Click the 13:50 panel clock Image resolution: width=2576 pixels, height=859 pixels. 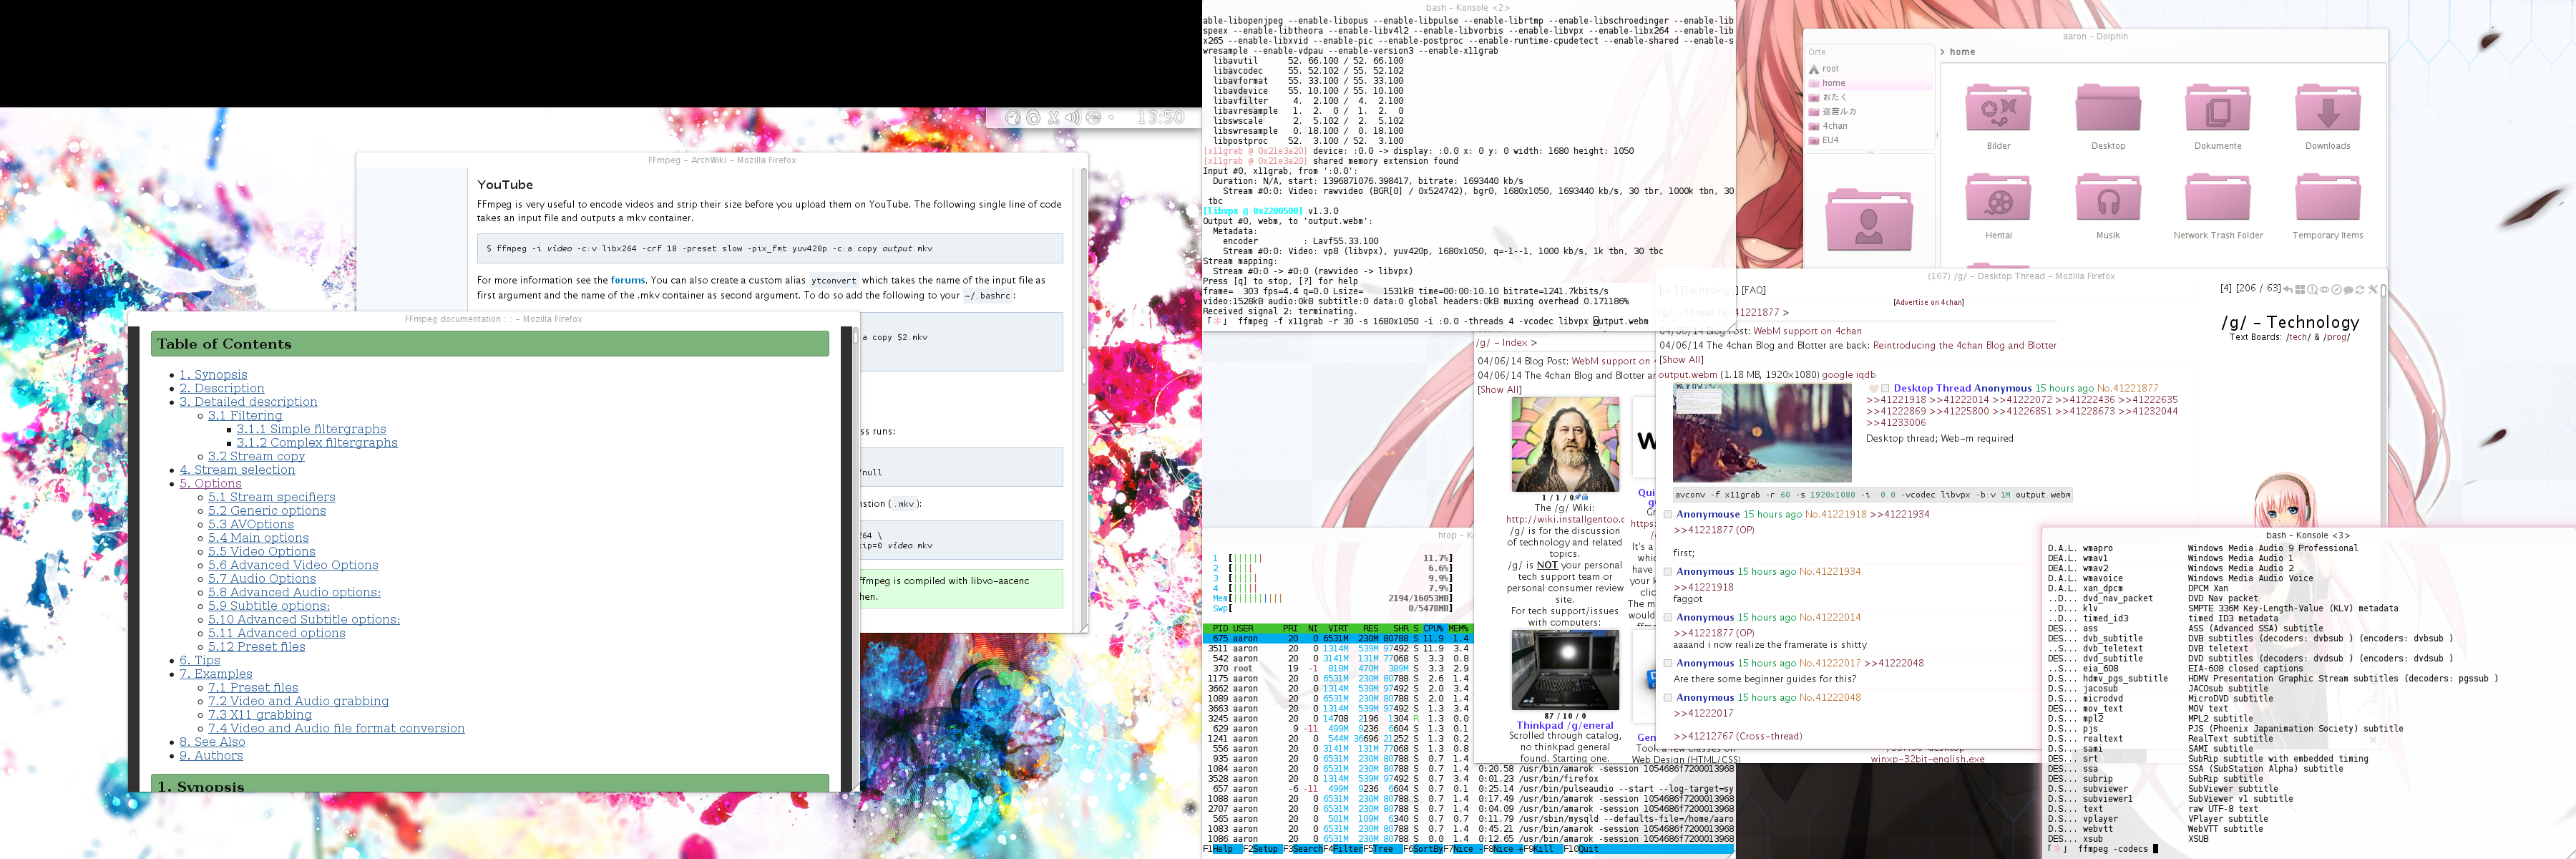pos(1161,118)
